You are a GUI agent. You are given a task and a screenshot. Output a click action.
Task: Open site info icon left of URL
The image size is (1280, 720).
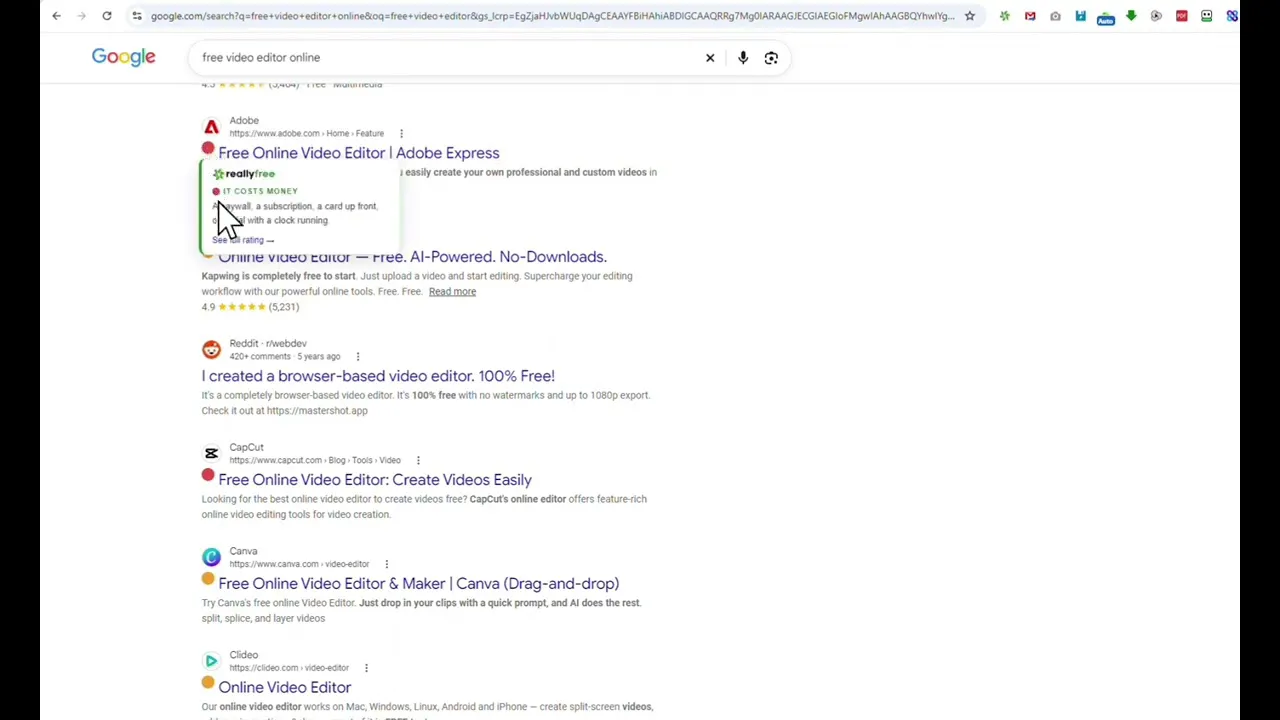(137, 16)
